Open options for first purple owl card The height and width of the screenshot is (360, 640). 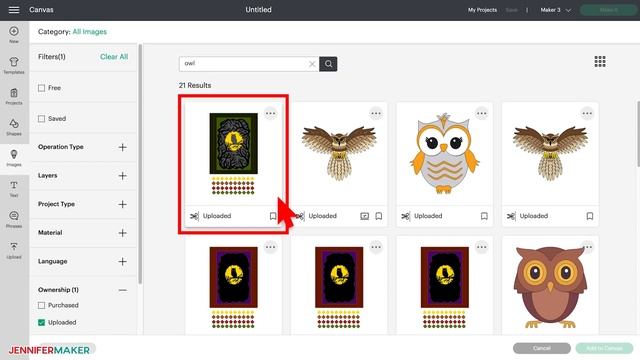tap(270, 247)
